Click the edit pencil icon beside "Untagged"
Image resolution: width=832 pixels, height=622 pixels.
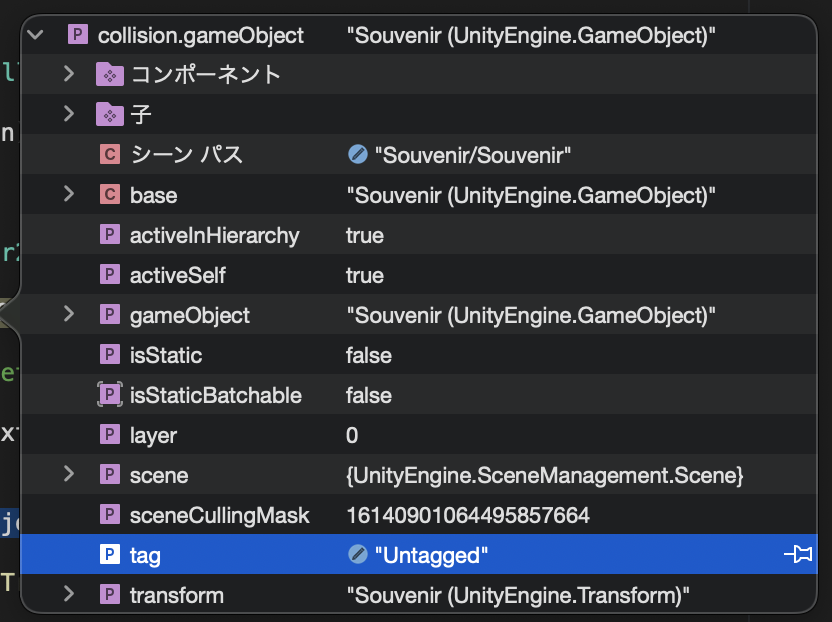358,555
